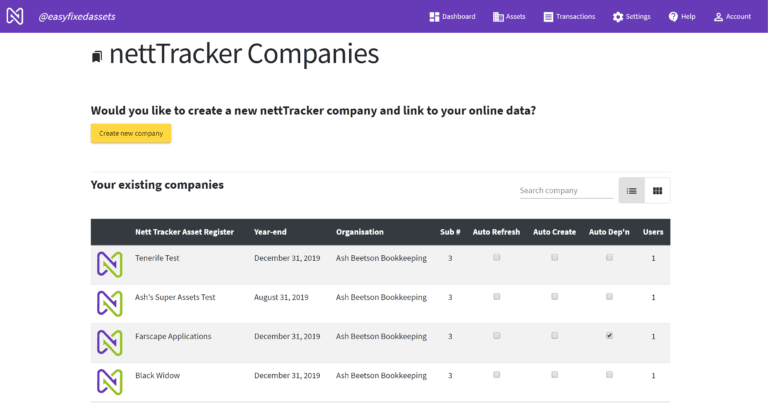Screen dimensions: 768x403
Task: Click the Nett Tracker Asset Register column header
Action: (184, 232)
